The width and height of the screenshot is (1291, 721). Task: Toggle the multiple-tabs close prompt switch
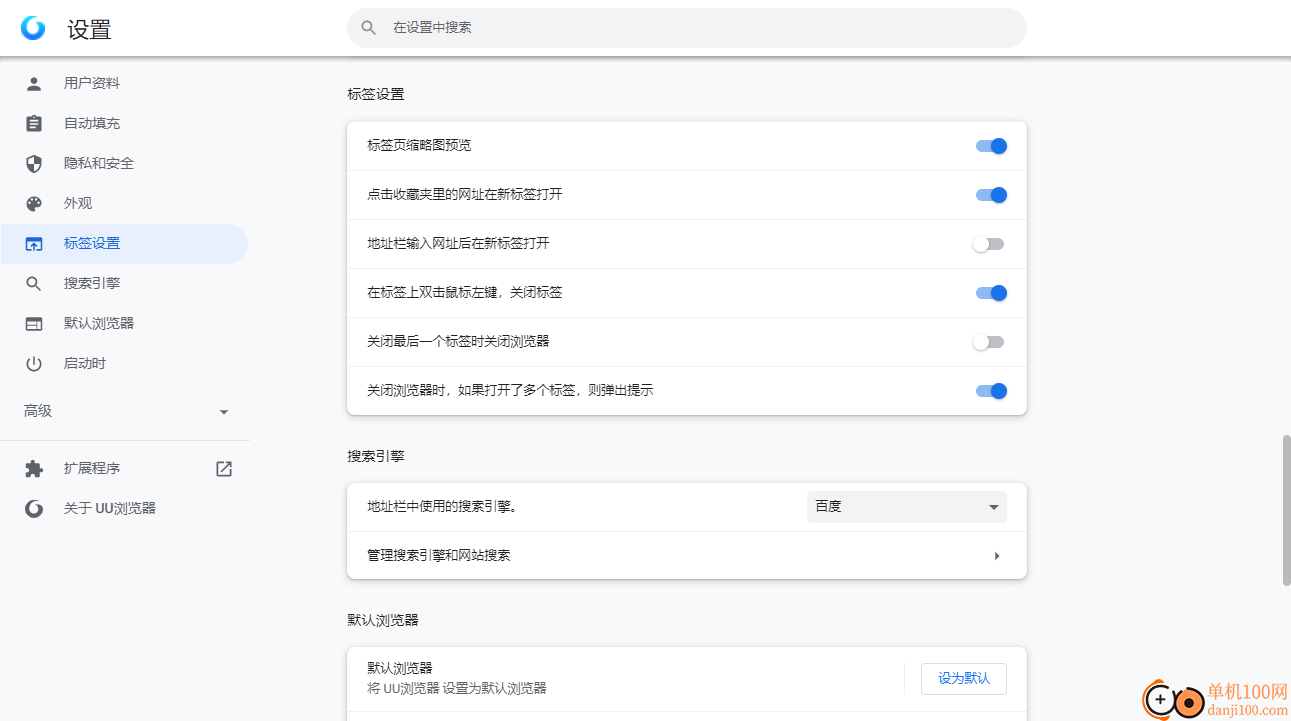[991, 391]
